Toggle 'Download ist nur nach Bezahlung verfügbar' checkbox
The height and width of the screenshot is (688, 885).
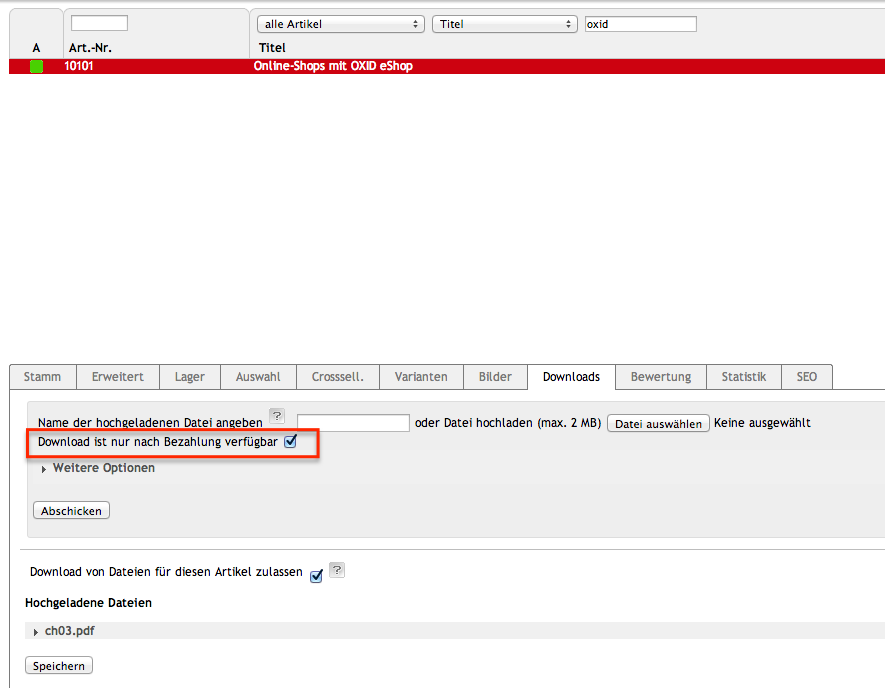[291, 441]
